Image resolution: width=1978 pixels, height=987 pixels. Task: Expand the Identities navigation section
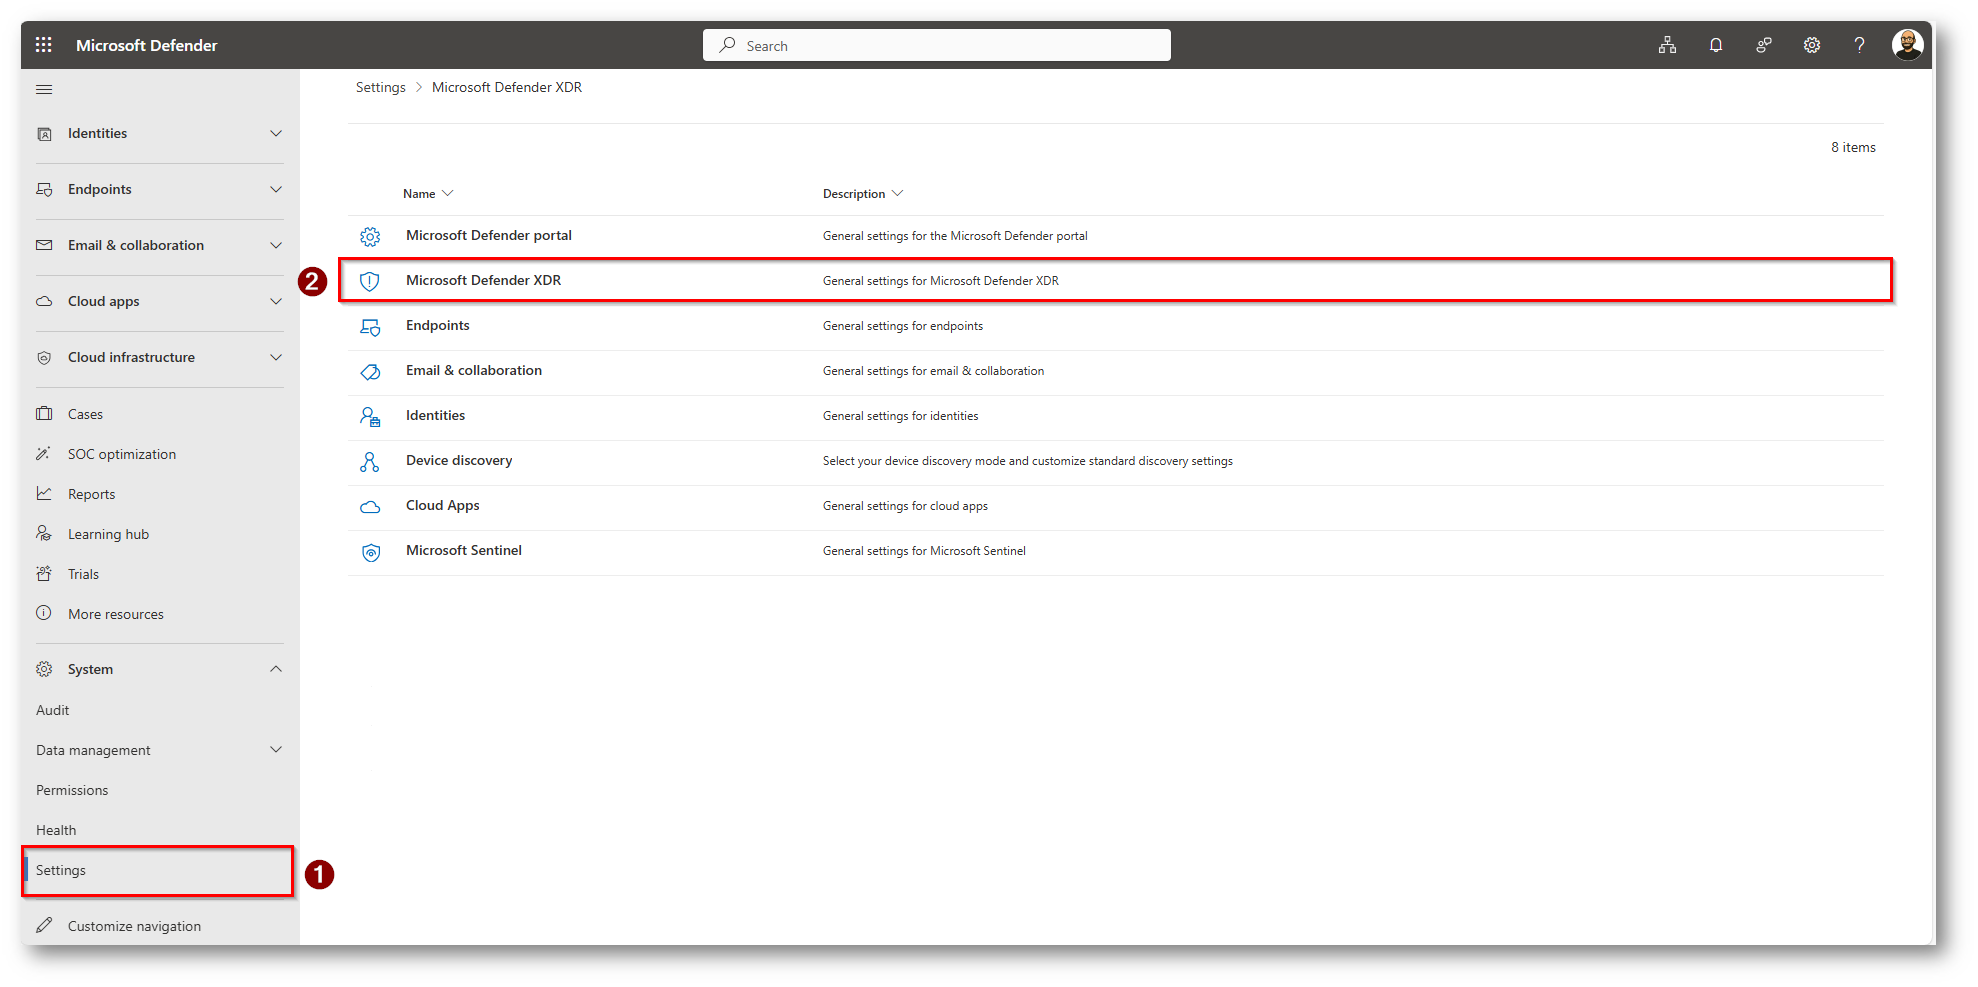point(276,134)
